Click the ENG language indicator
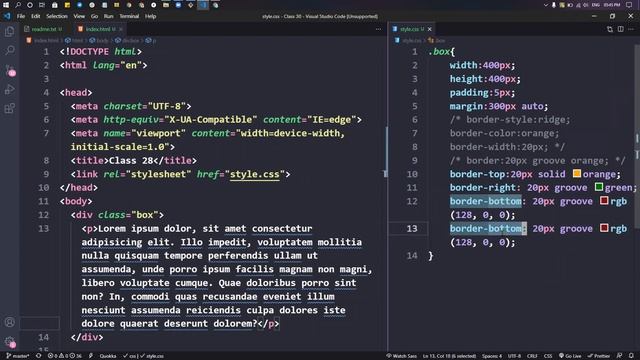The image size is (640, 360). pyautogui.click(x=596, y=5)
